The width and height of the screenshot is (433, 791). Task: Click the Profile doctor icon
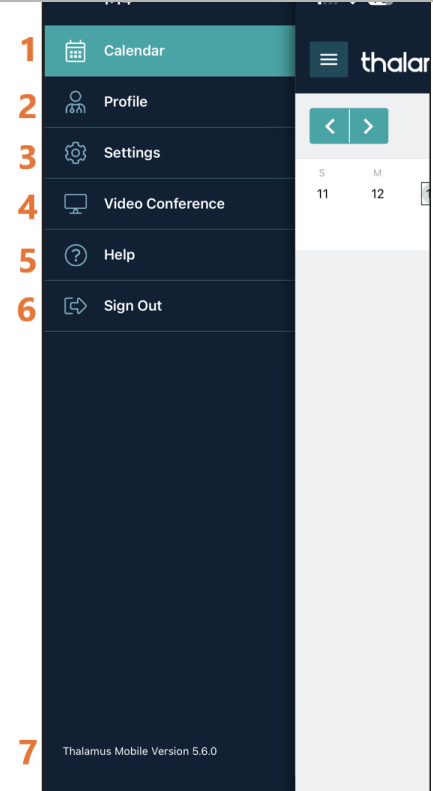76,102
